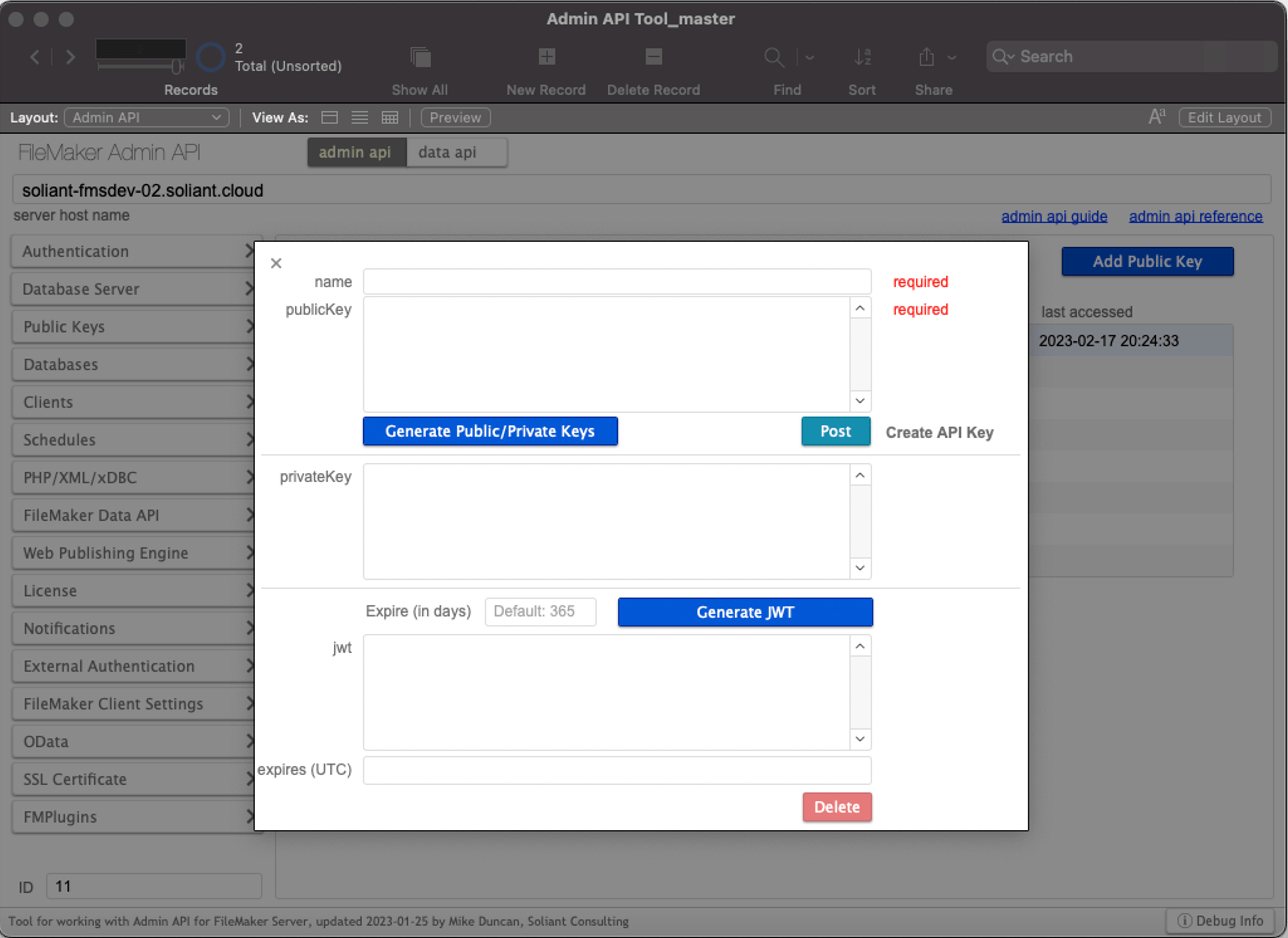Switch to Table view icon
1288x938 pixels.
390,118
